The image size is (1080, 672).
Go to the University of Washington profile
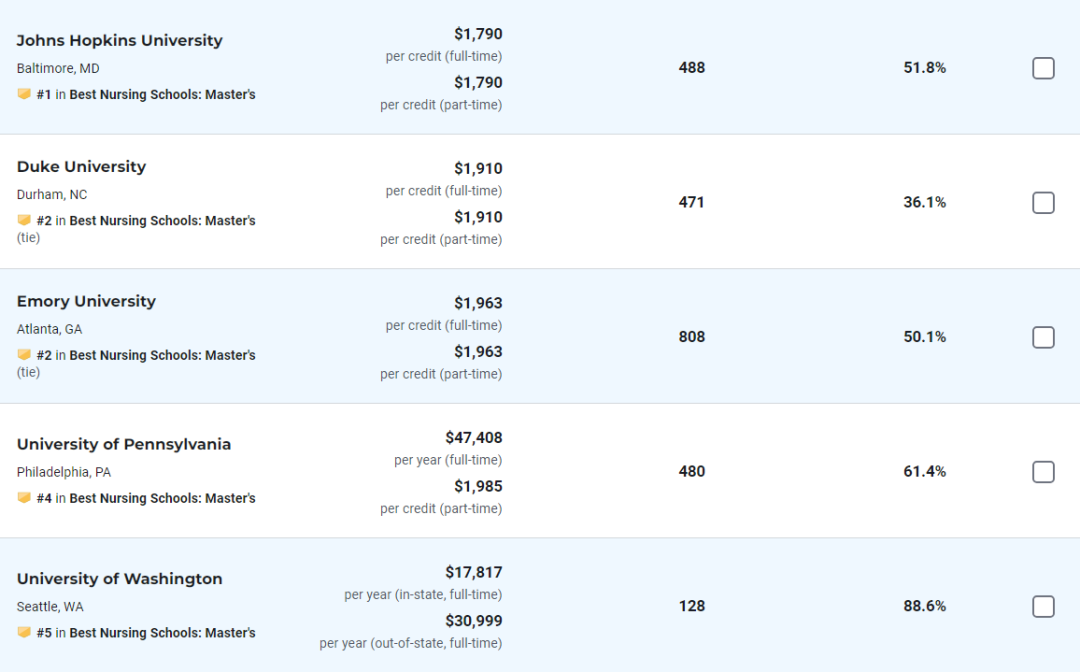[120, 579]
